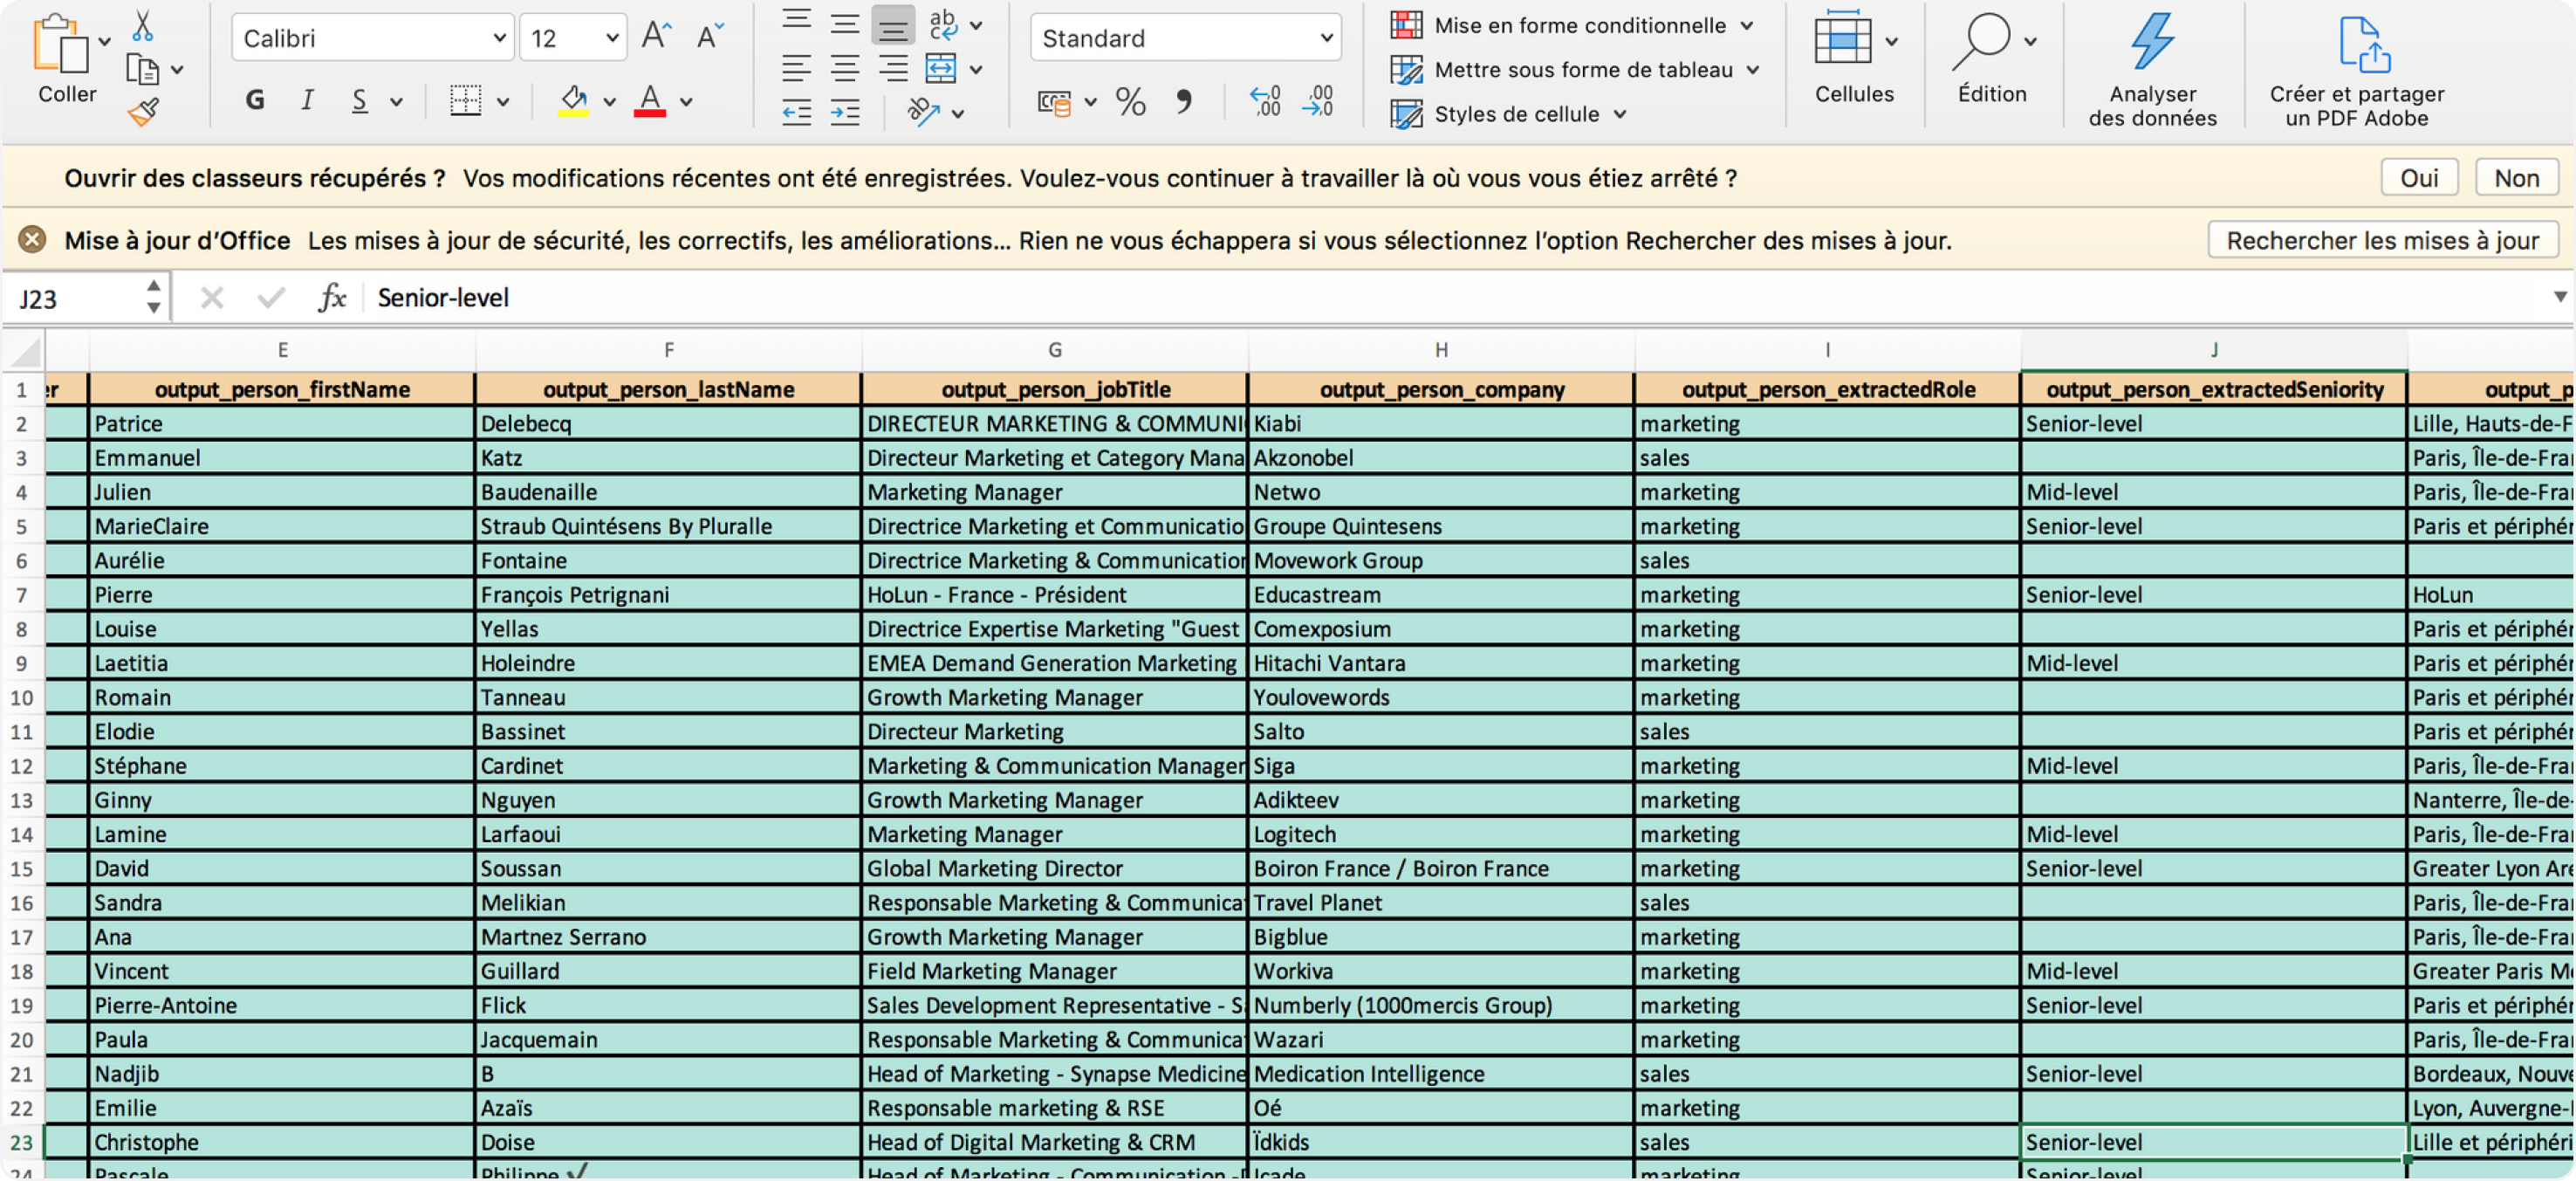
Task: Click Créer et partager un PDF Adobe
Action: 2356,68
